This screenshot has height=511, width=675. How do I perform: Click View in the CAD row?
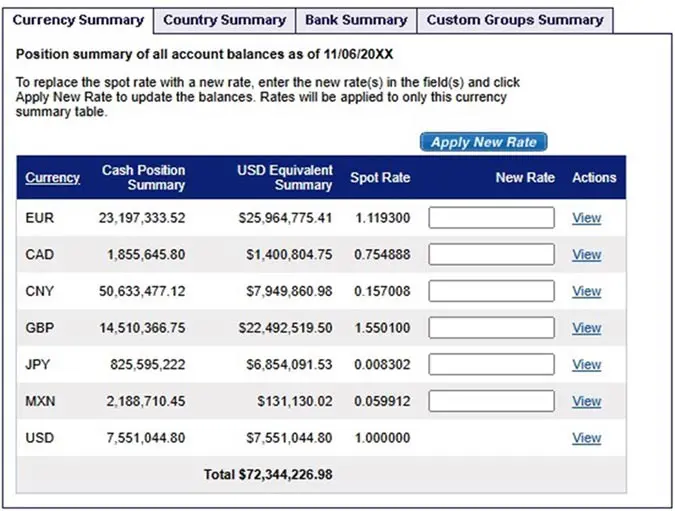point(586,255)
